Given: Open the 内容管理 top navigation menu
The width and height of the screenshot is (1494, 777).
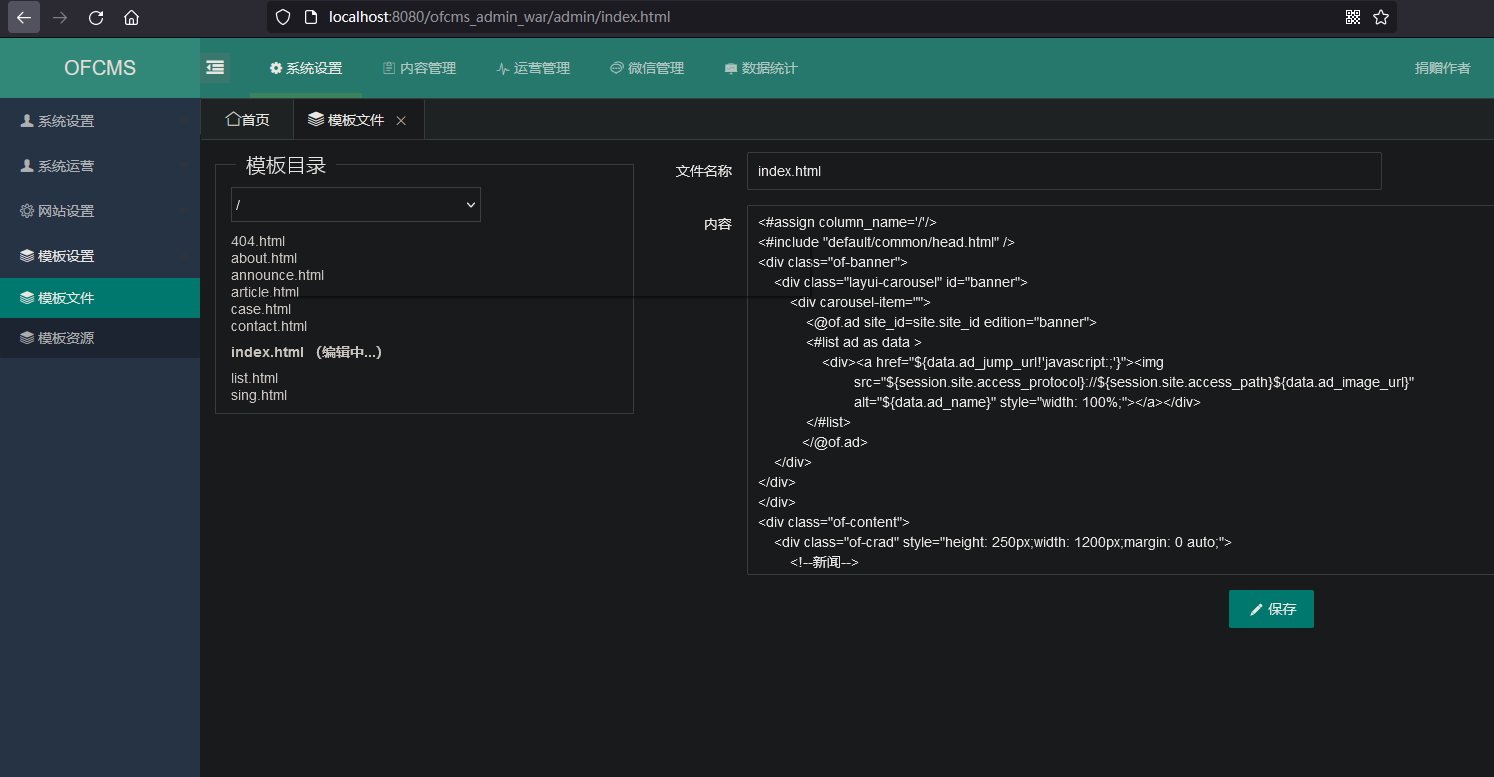Looking at the screenshot, I should click(x=420, y=68).
